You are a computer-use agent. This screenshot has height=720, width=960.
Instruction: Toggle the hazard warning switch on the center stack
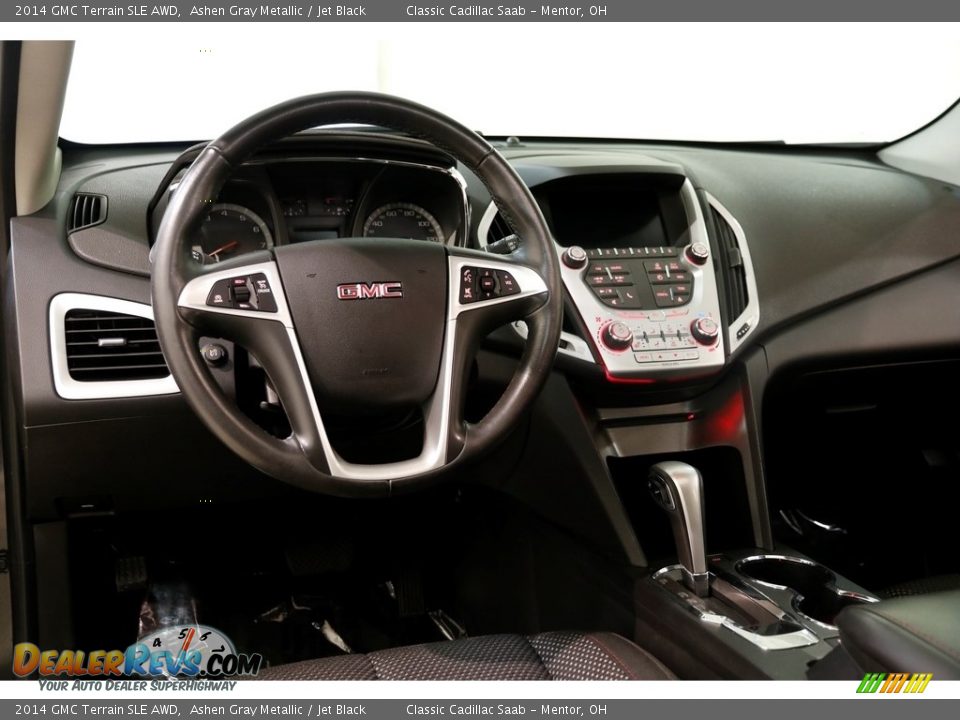[659, 316]
